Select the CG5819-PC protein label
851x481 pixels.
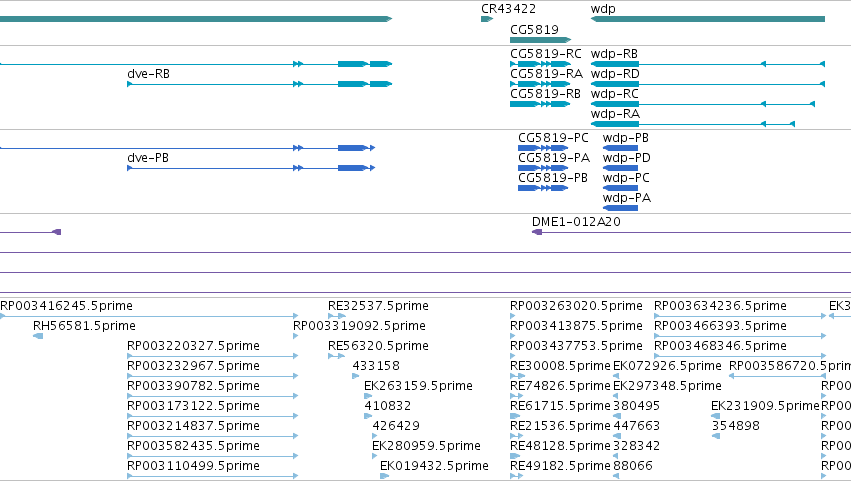pyautogui.click(x=553, y=138)
